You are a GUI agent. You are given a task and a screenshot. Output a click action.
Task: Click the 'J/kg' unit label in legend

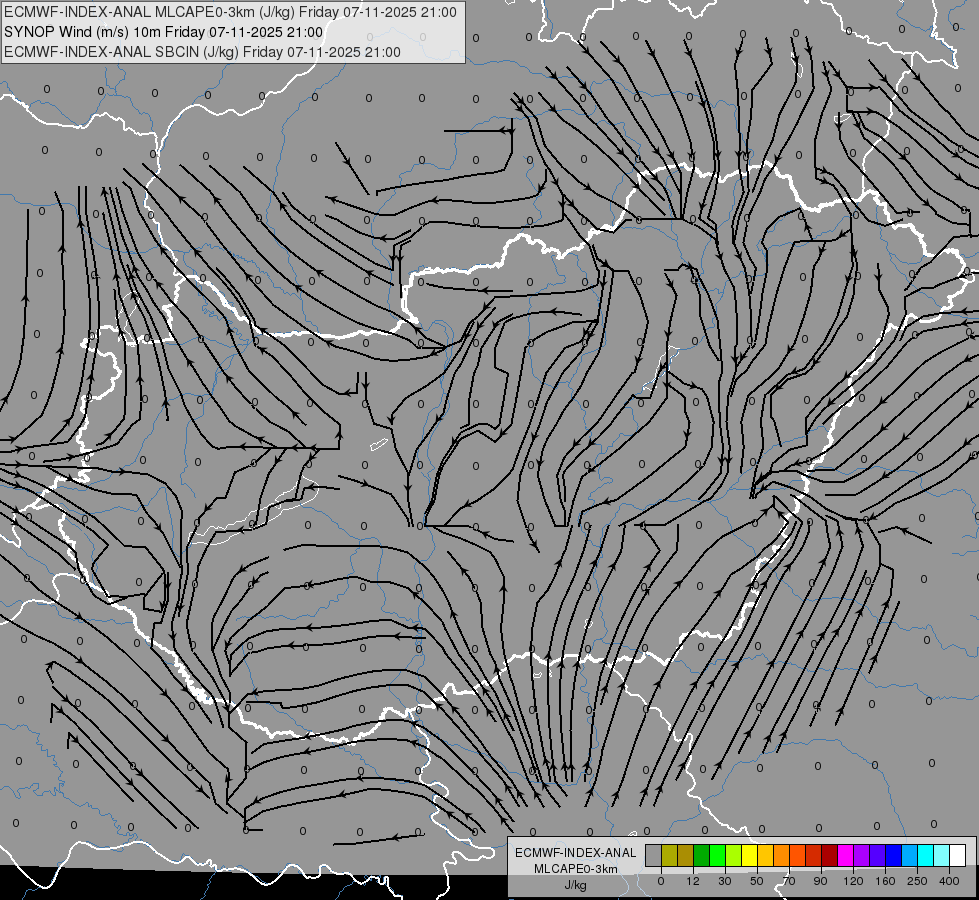click(576, 885)
